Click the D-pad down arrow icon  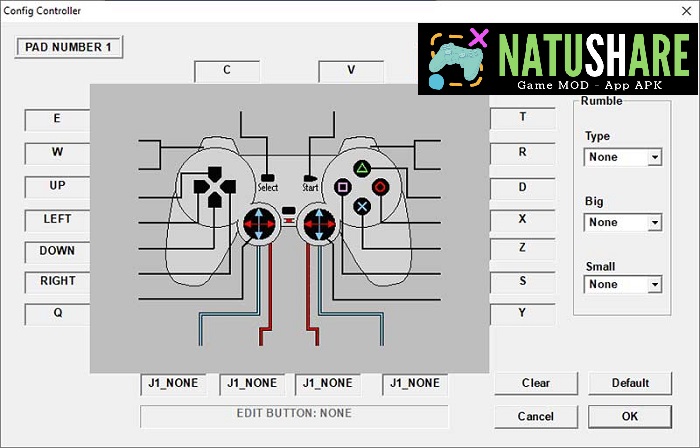click(215, 200)
